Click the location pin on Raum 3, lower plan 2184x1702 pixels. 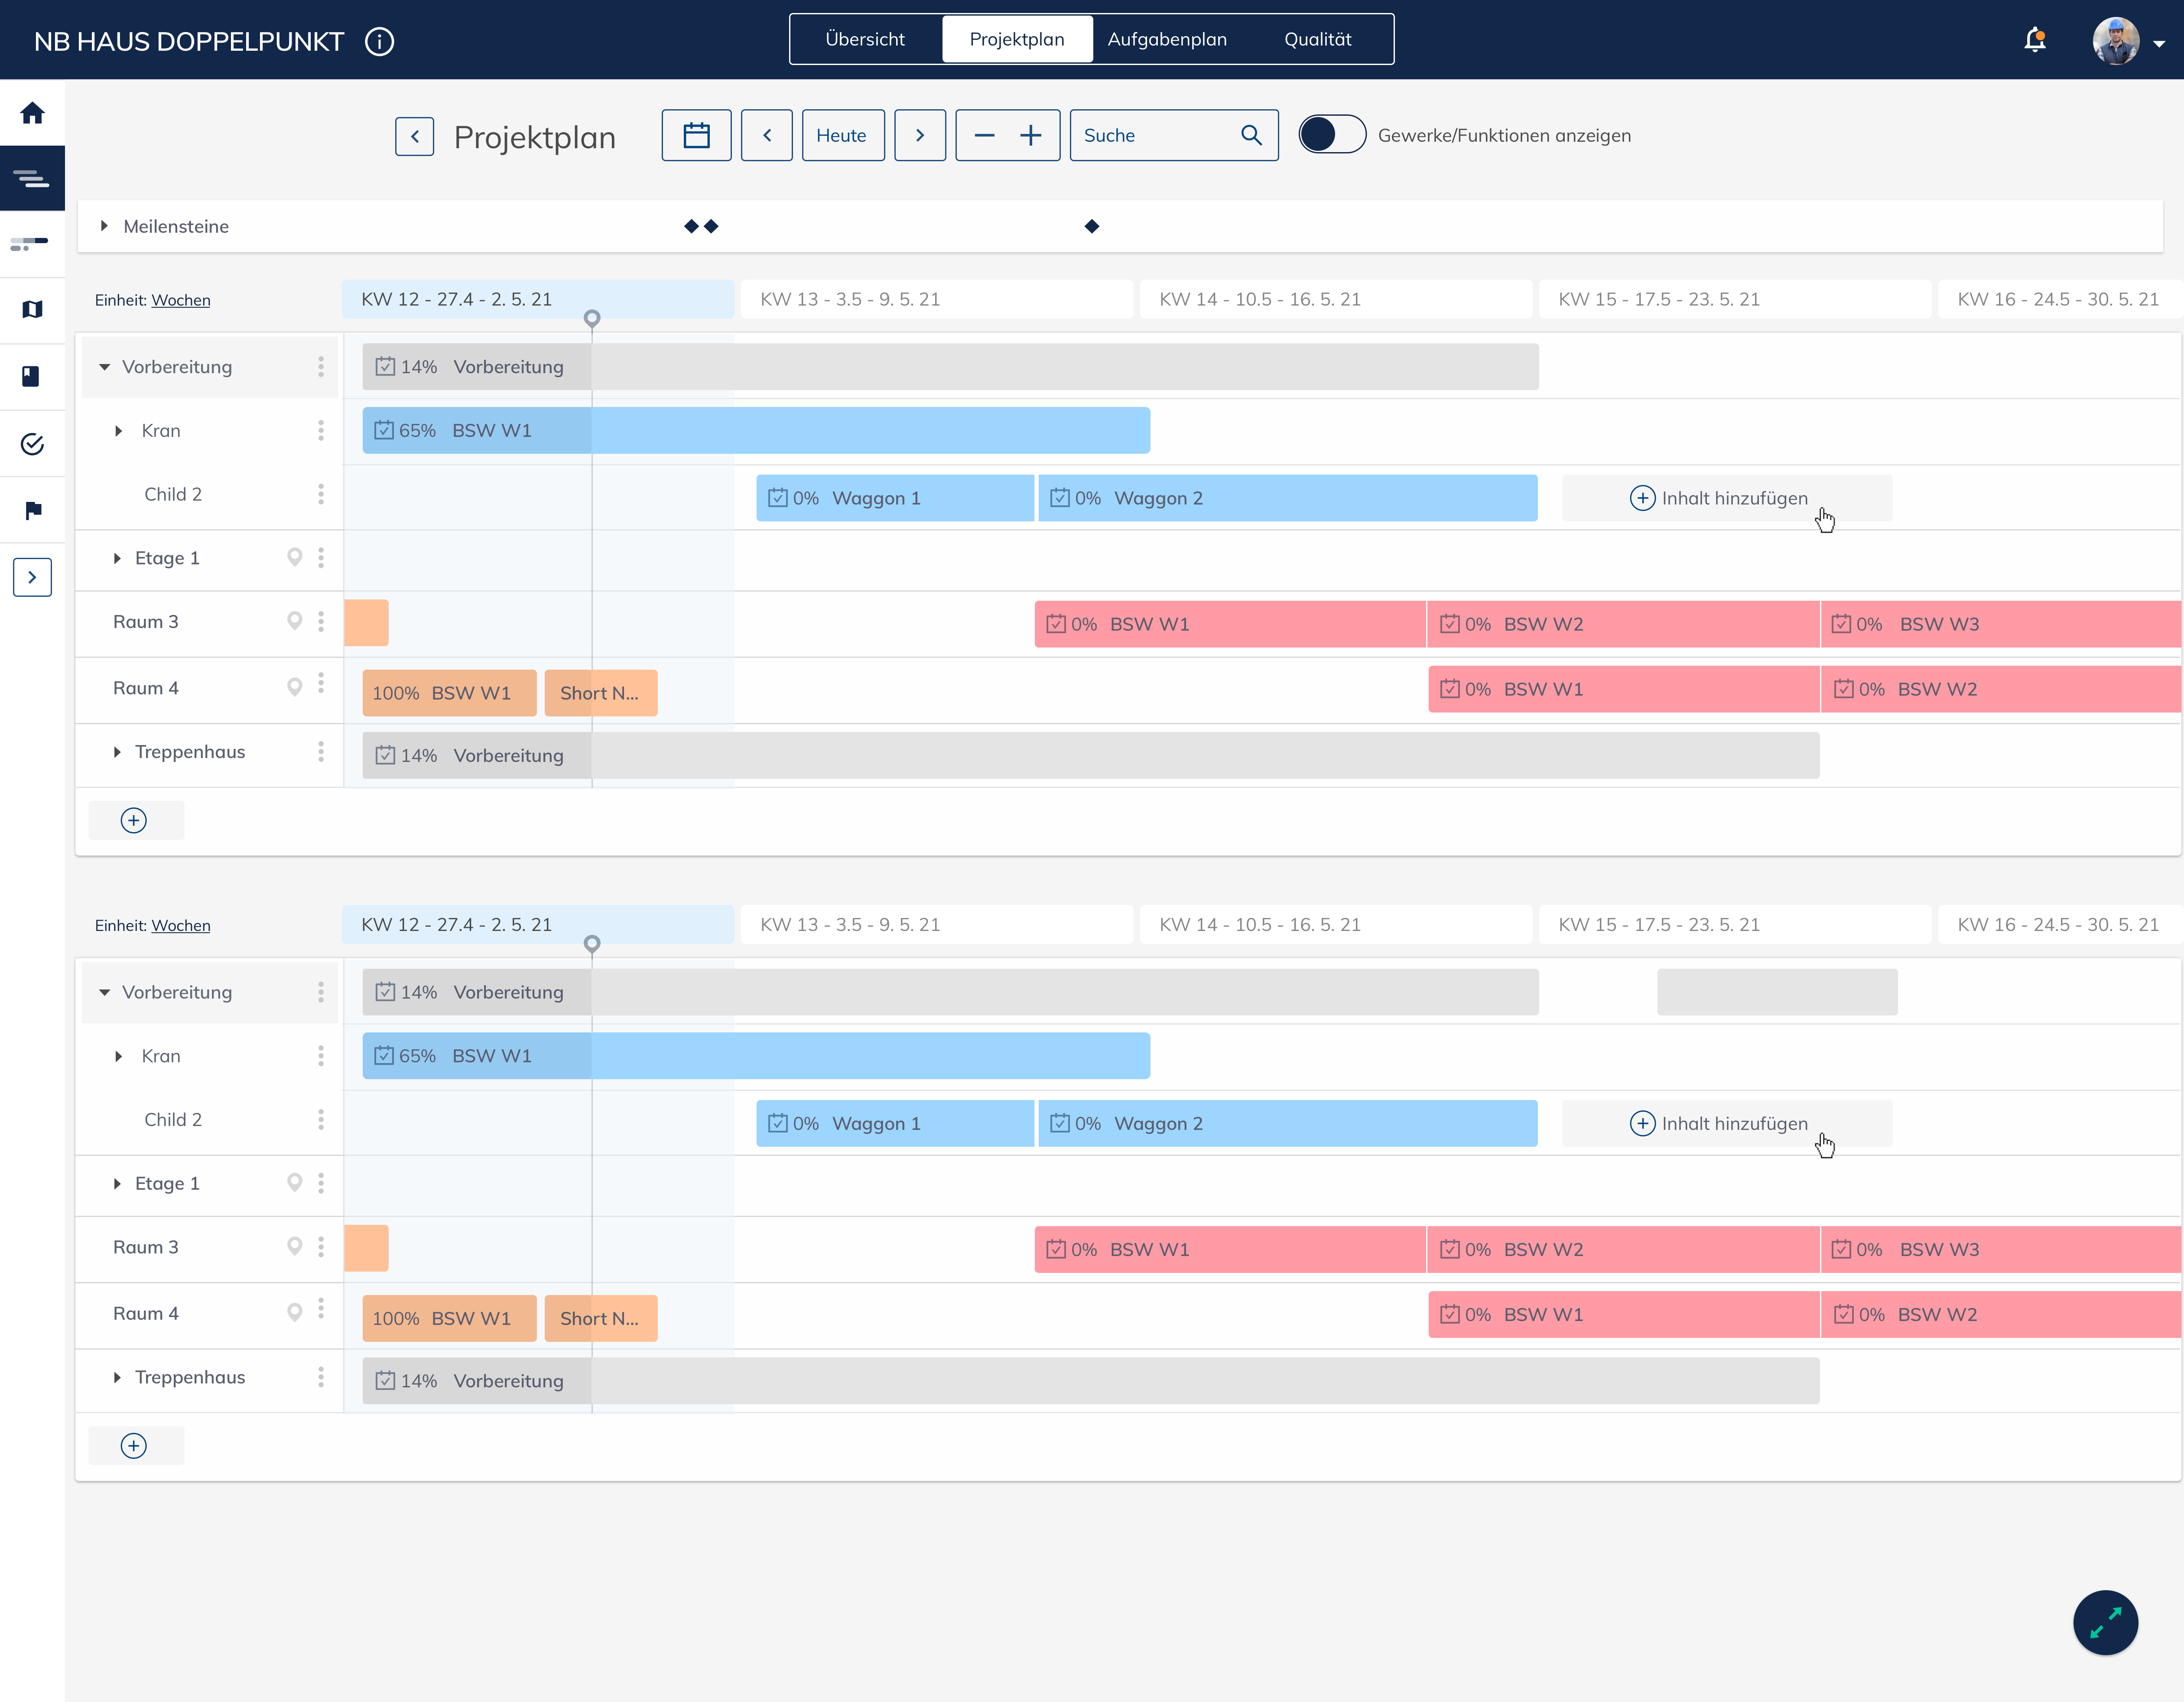click(x=295, y=1246)
